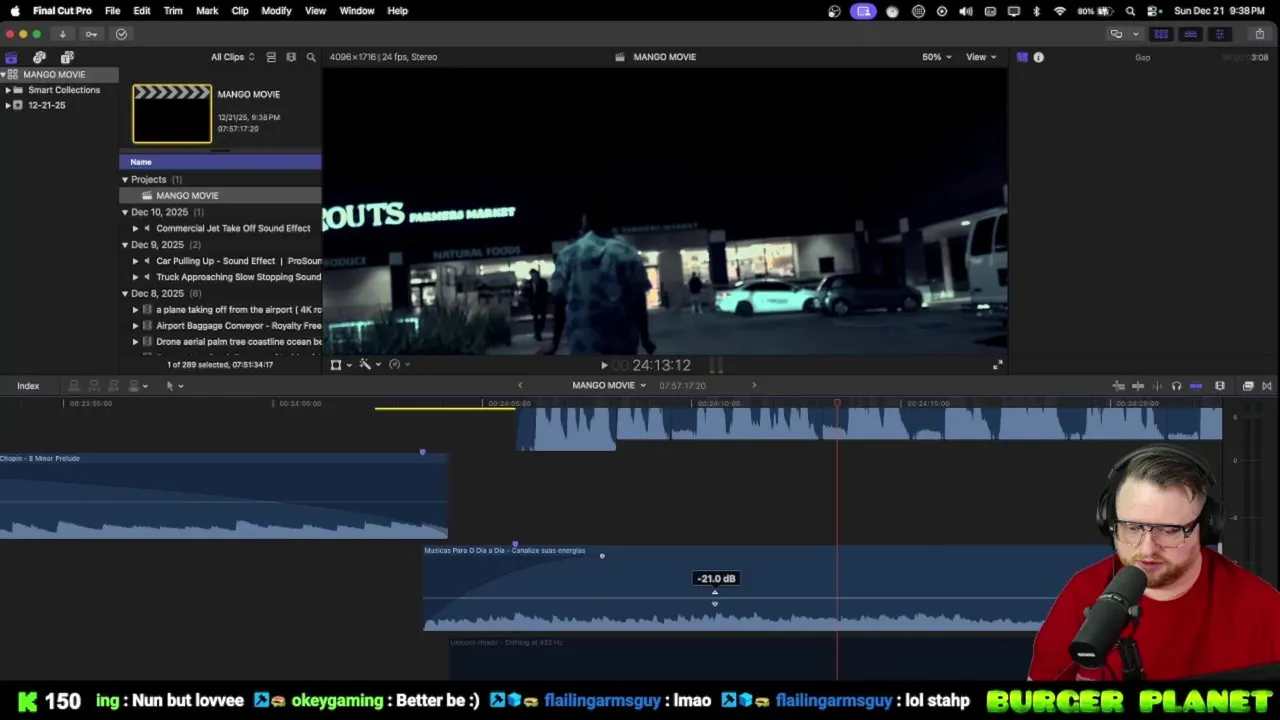Open the workspace layout chevron dropdown
Screen dimensions: 1280x720
pyautogui.click(x=1135, y=34)
